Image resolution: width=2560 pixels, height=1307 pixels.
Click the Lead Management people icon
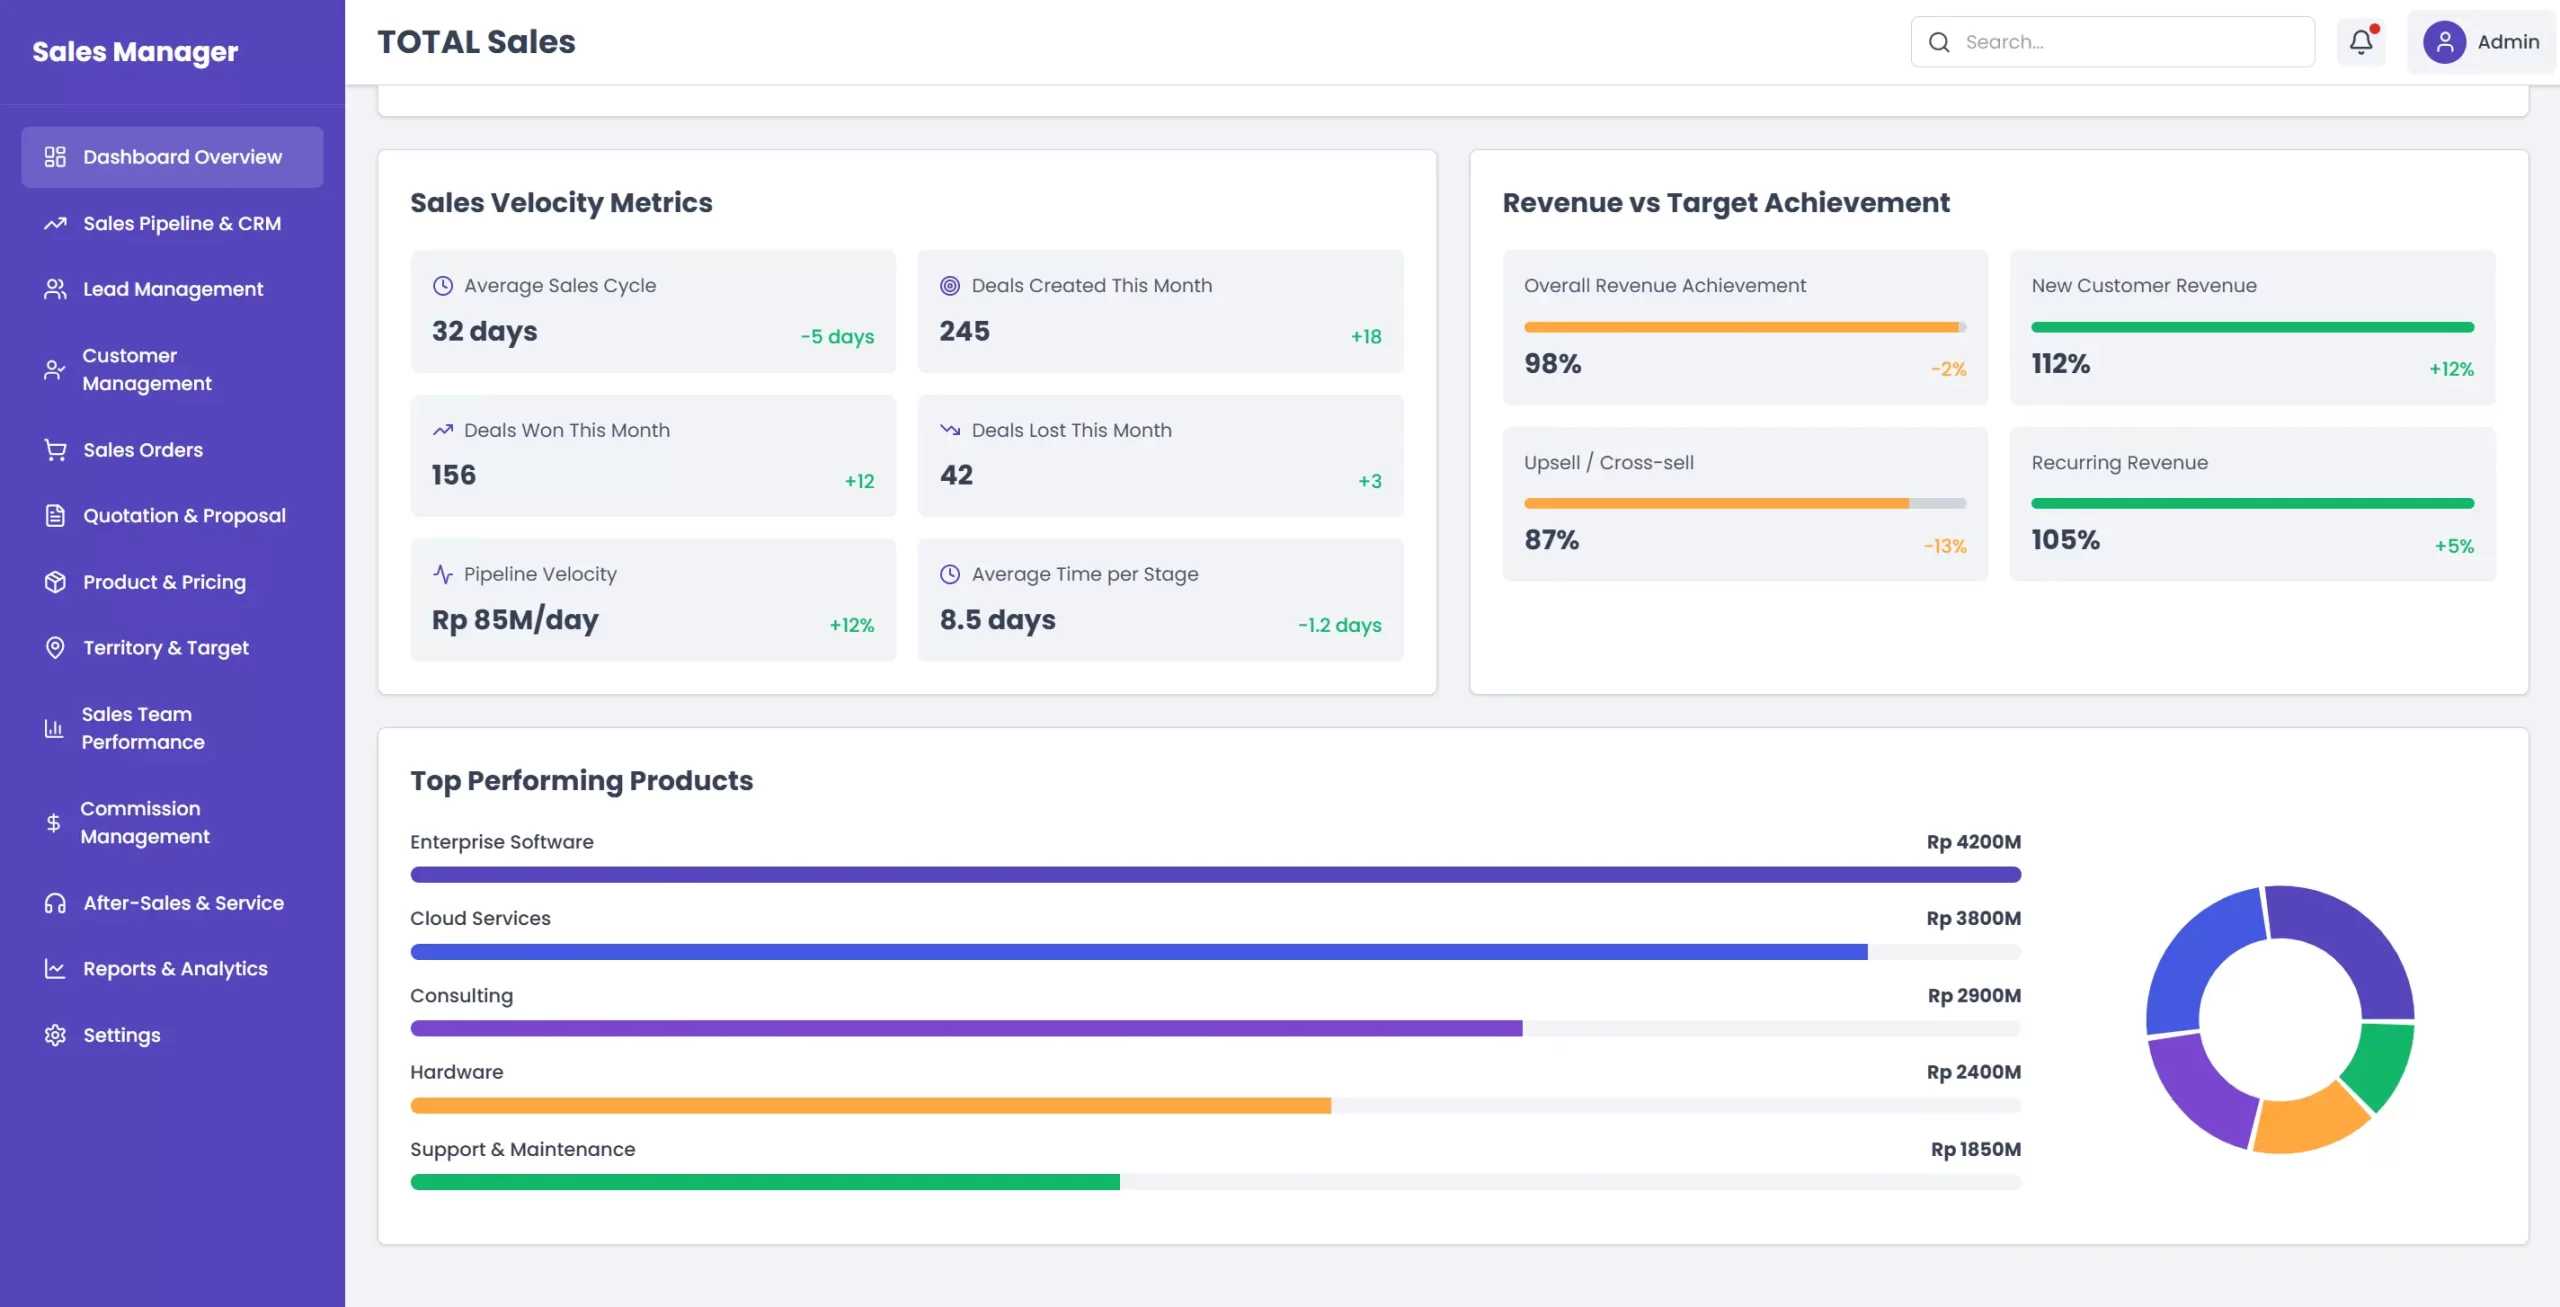click(x=55, y=288)
